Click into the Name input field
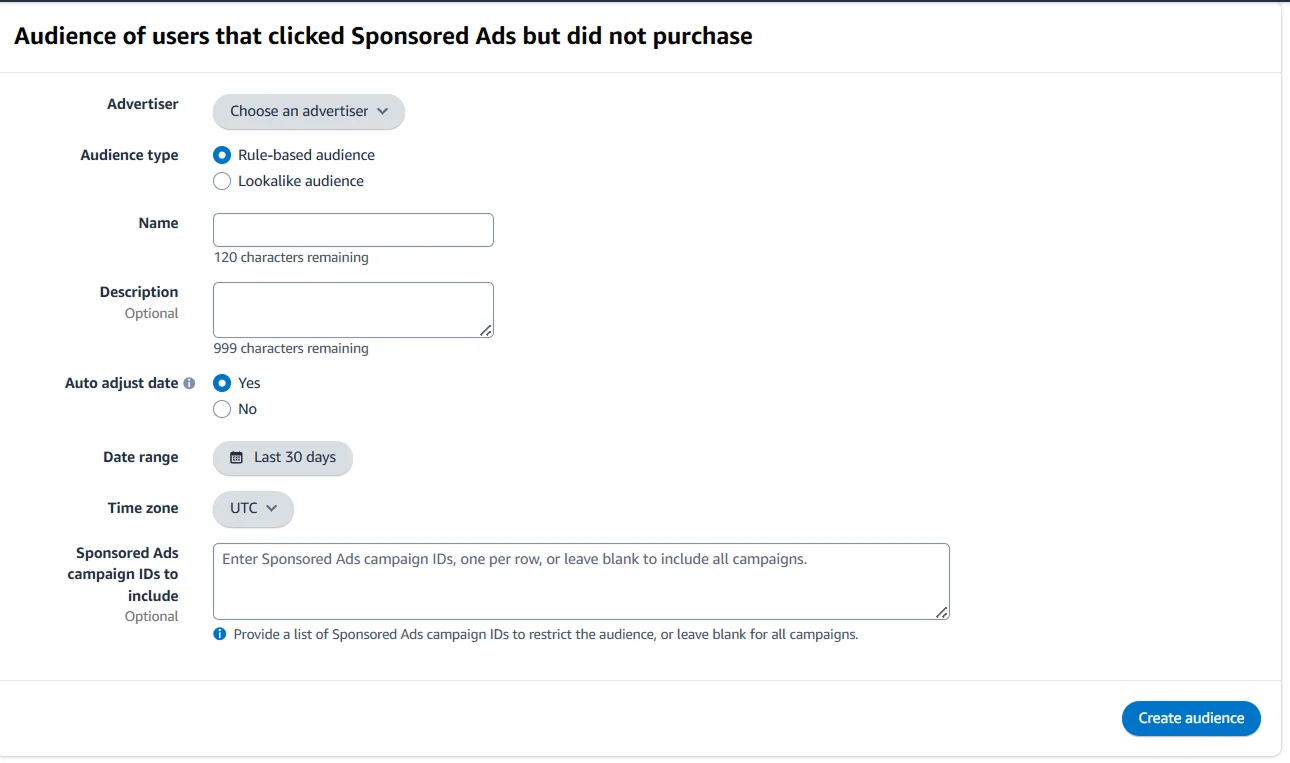Image resolution: width=1290 pixels, height=763 pixels. (x=353, y=230)
